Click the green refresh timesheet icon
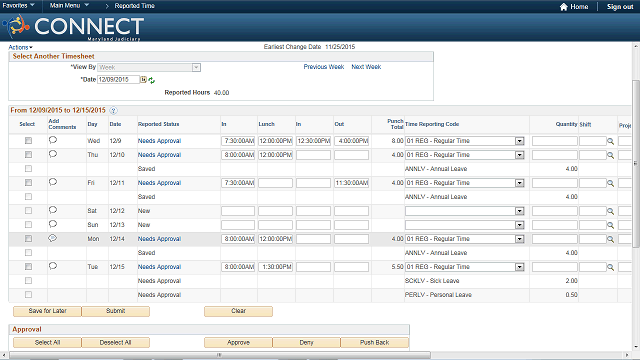 click(152, 80)
